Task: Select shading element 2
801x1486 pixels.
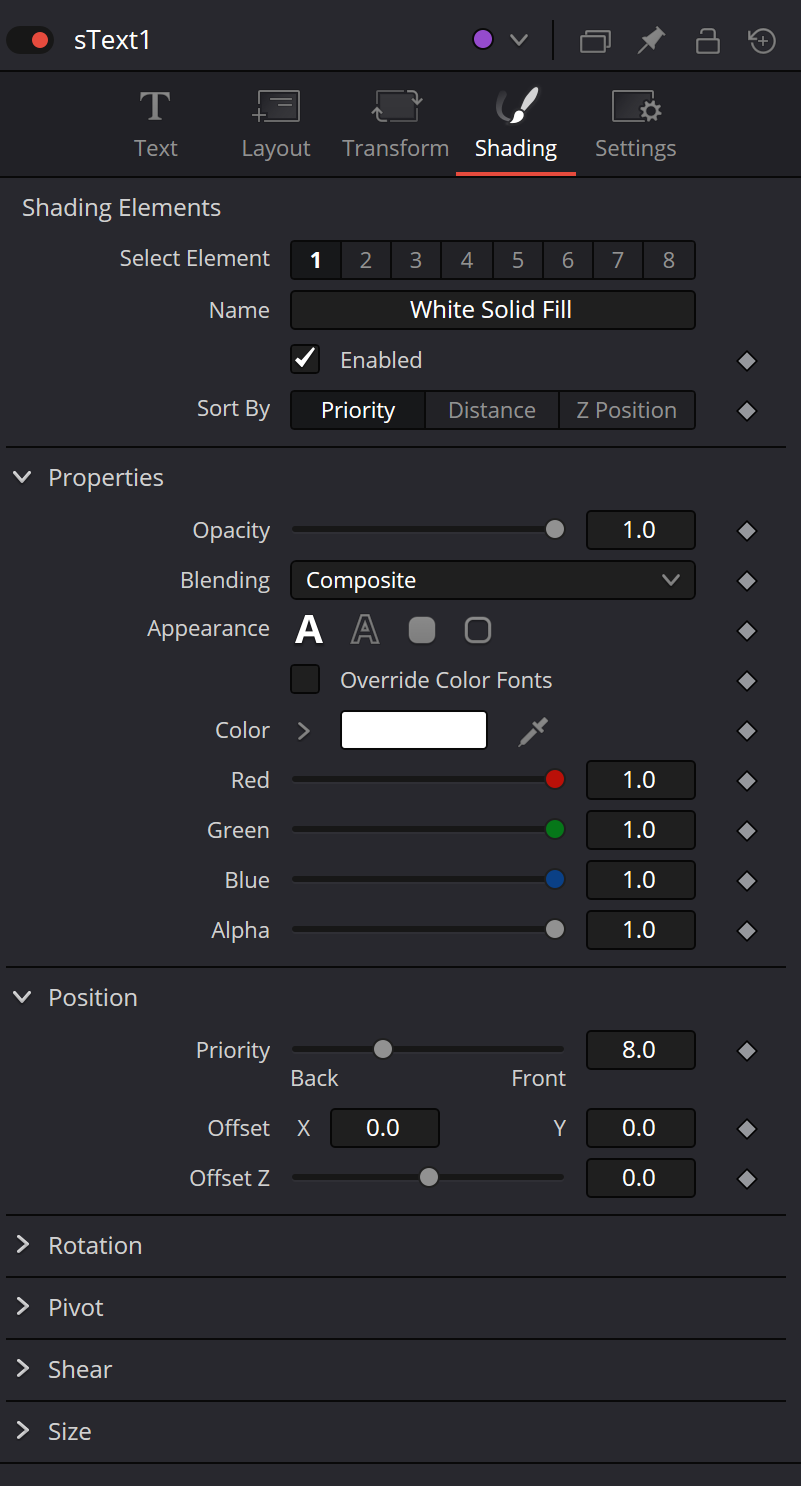Action: 366,260
